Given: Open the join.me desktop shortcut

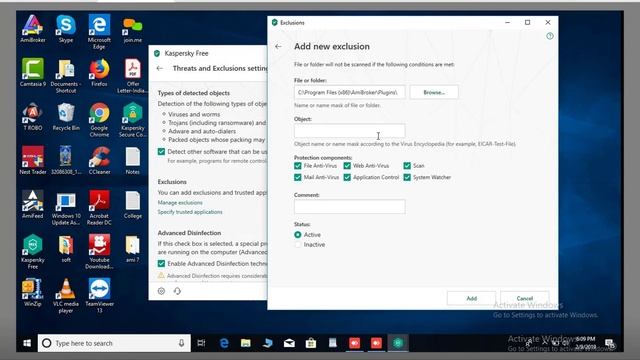Looking at the screenshot, I should (133, 30).
